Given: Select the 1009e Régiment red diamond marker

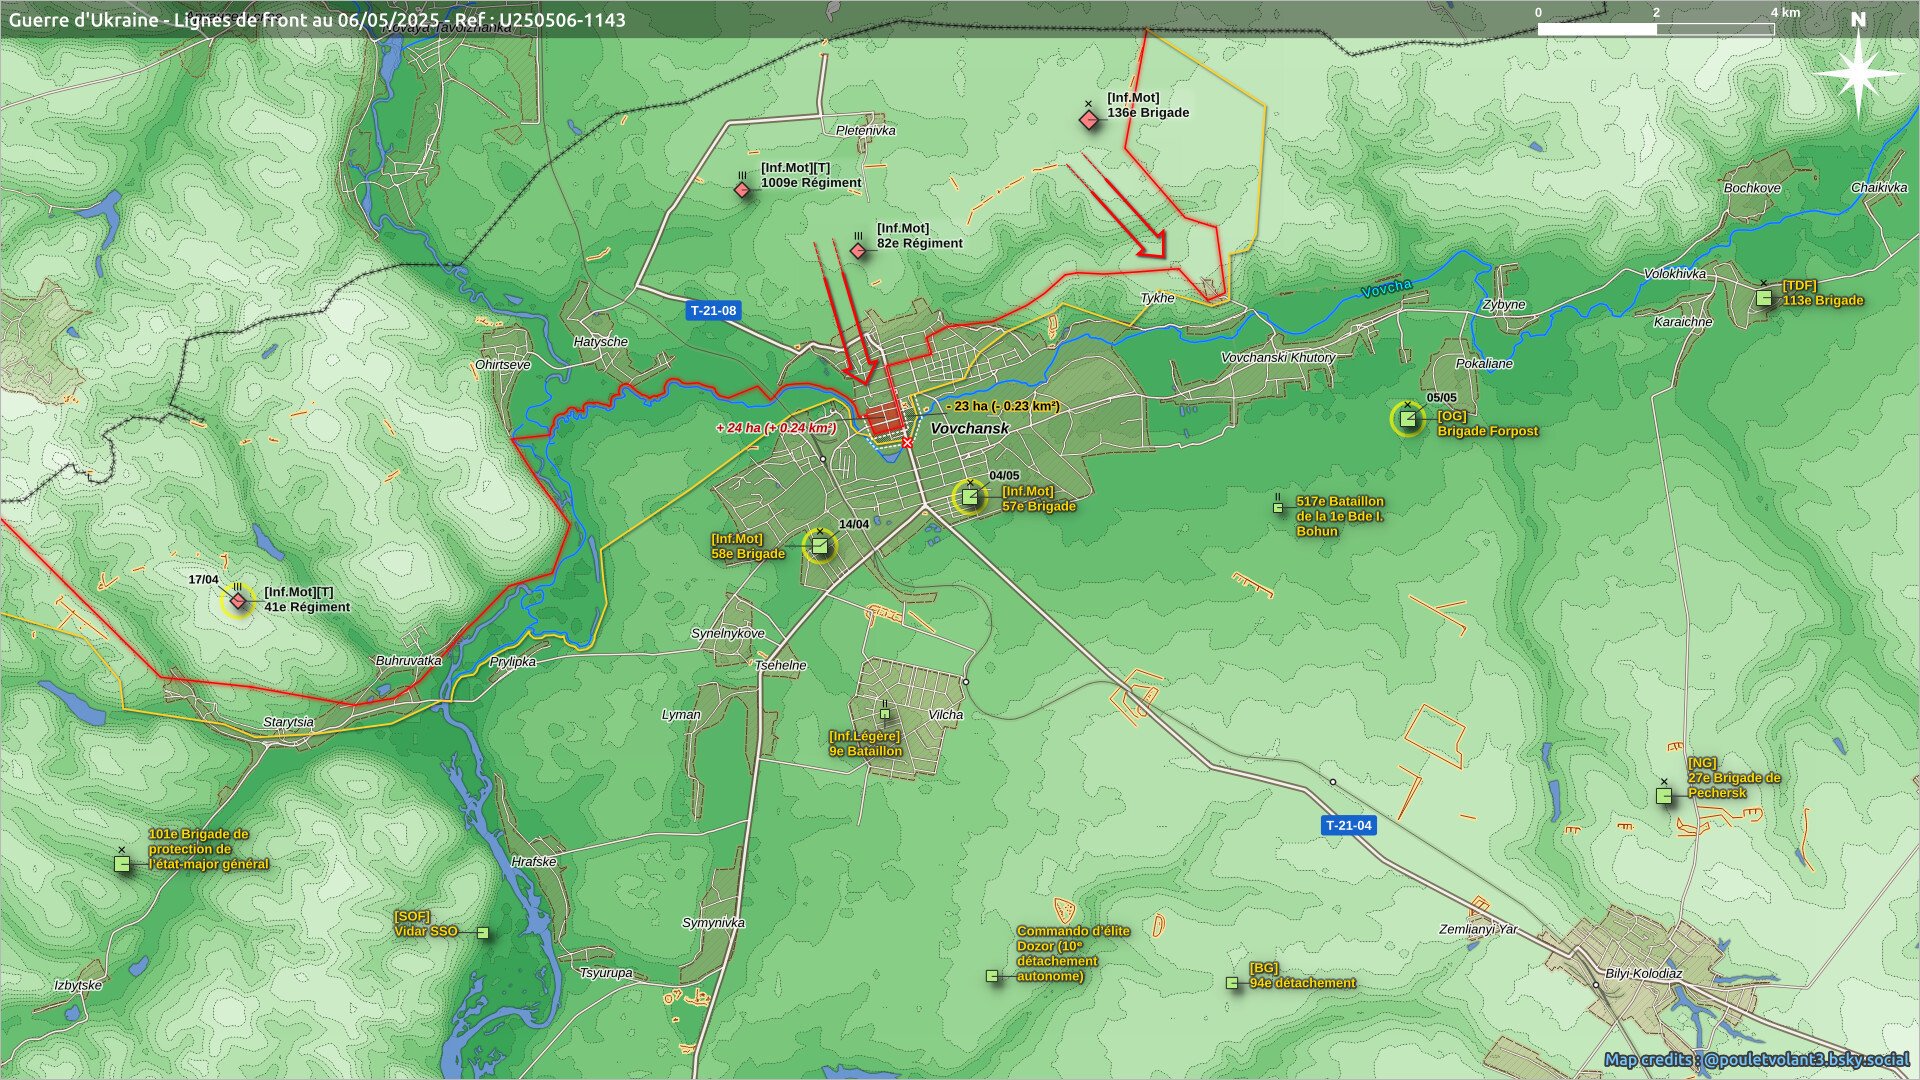Looking at the screenshot, I should coord(742,190).
